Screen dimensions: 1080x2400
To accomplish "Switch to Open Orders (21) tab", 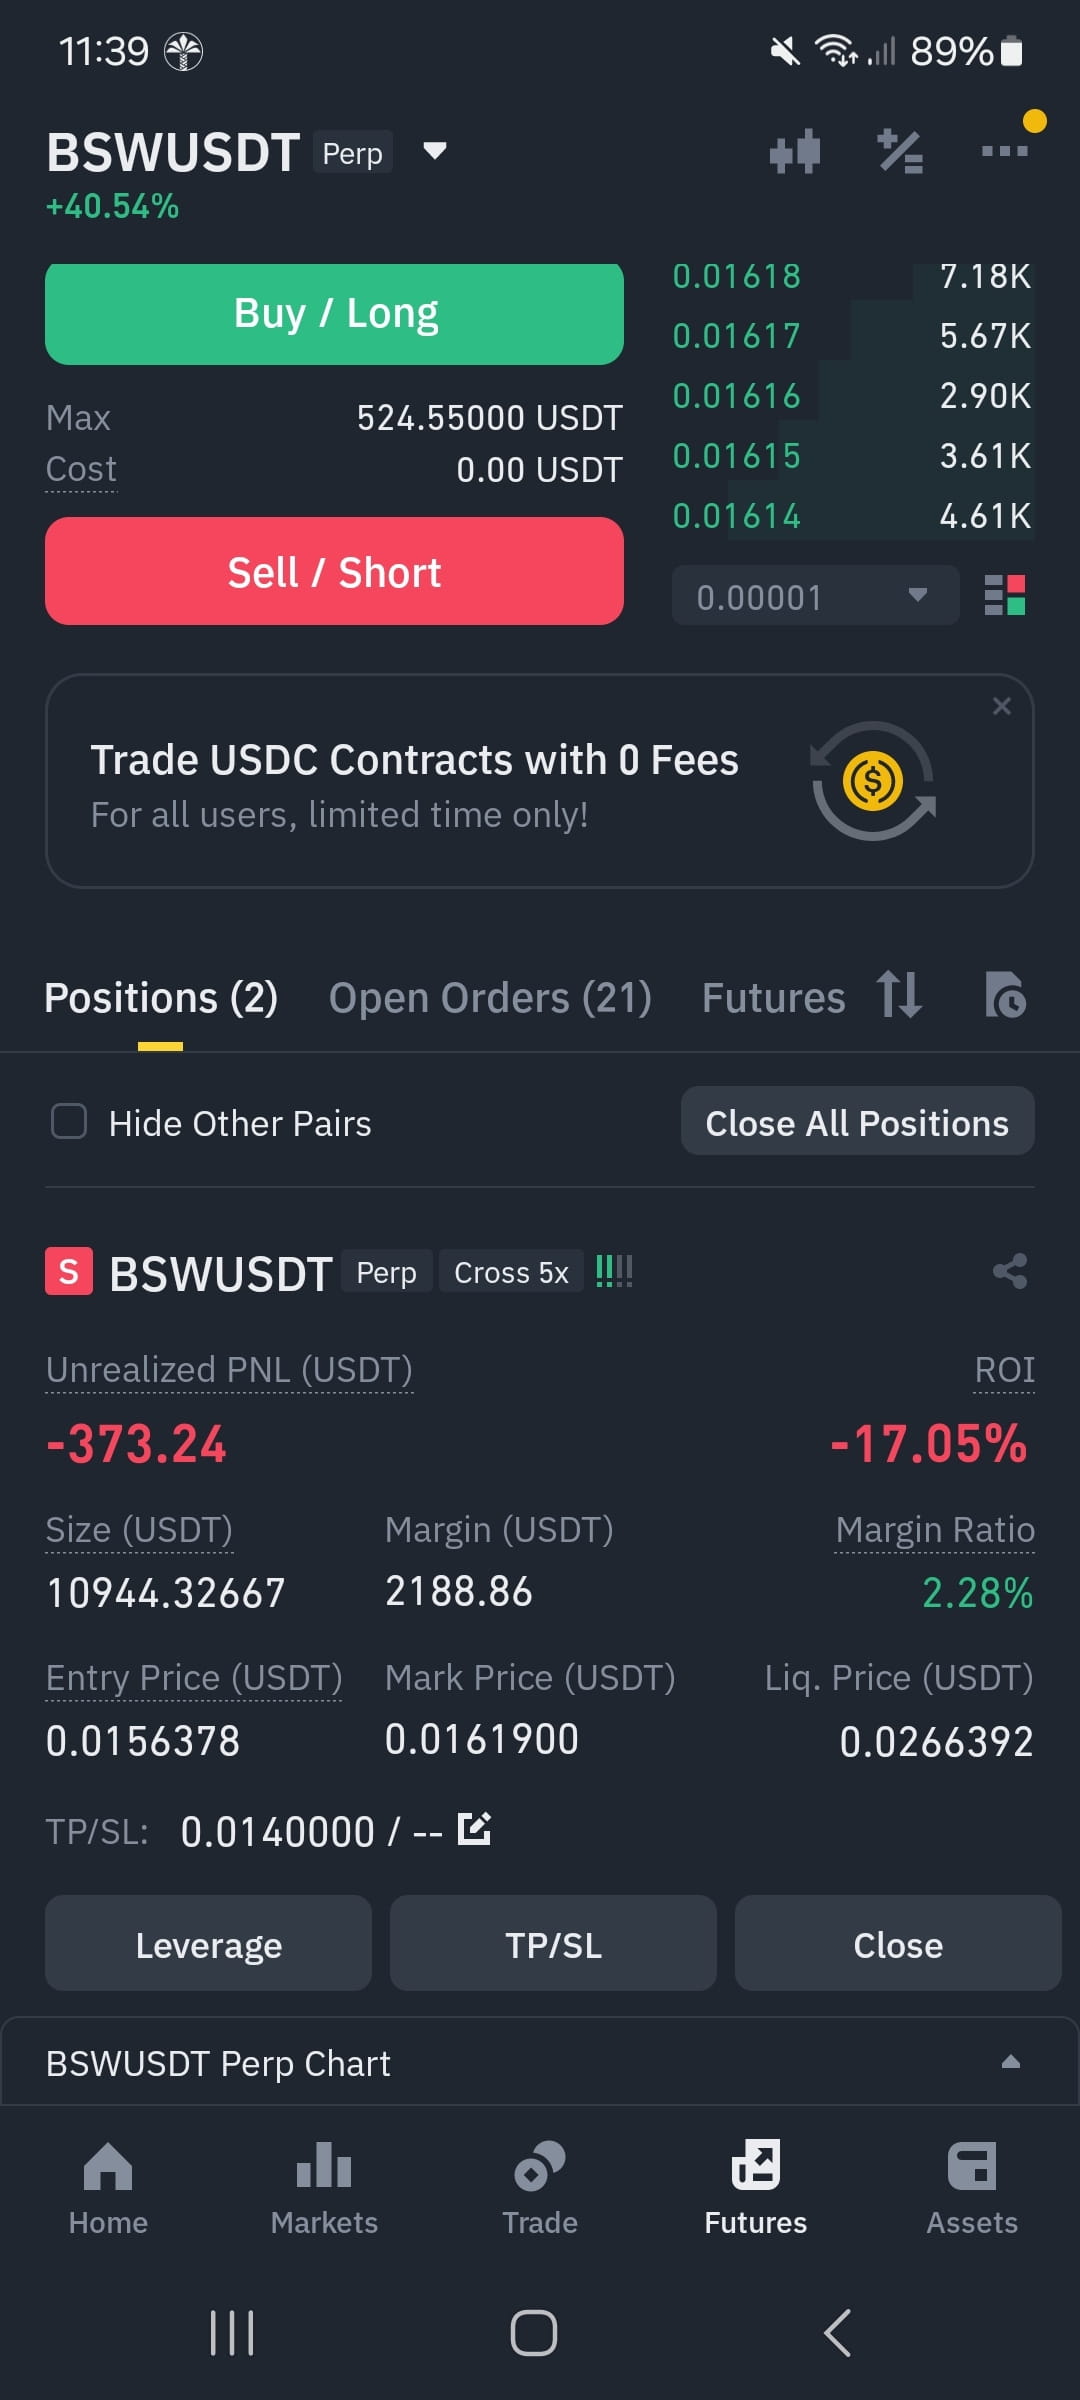I will point(490,998).
